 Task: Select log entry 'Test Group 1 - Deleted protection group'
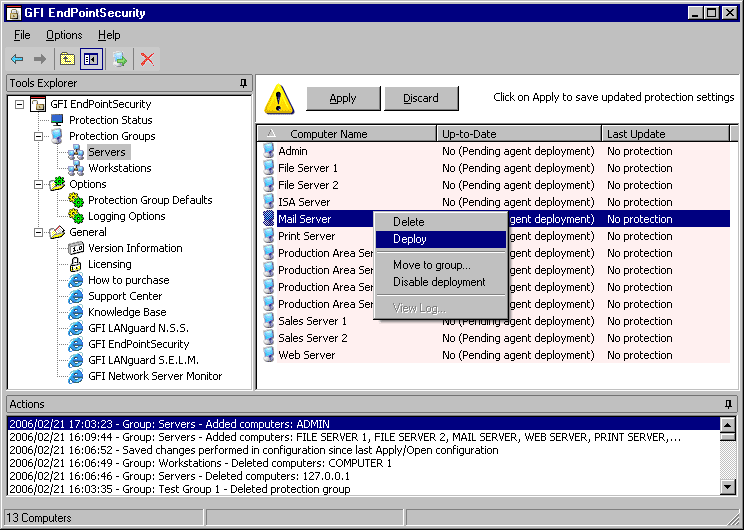click(x=364, y=489)
